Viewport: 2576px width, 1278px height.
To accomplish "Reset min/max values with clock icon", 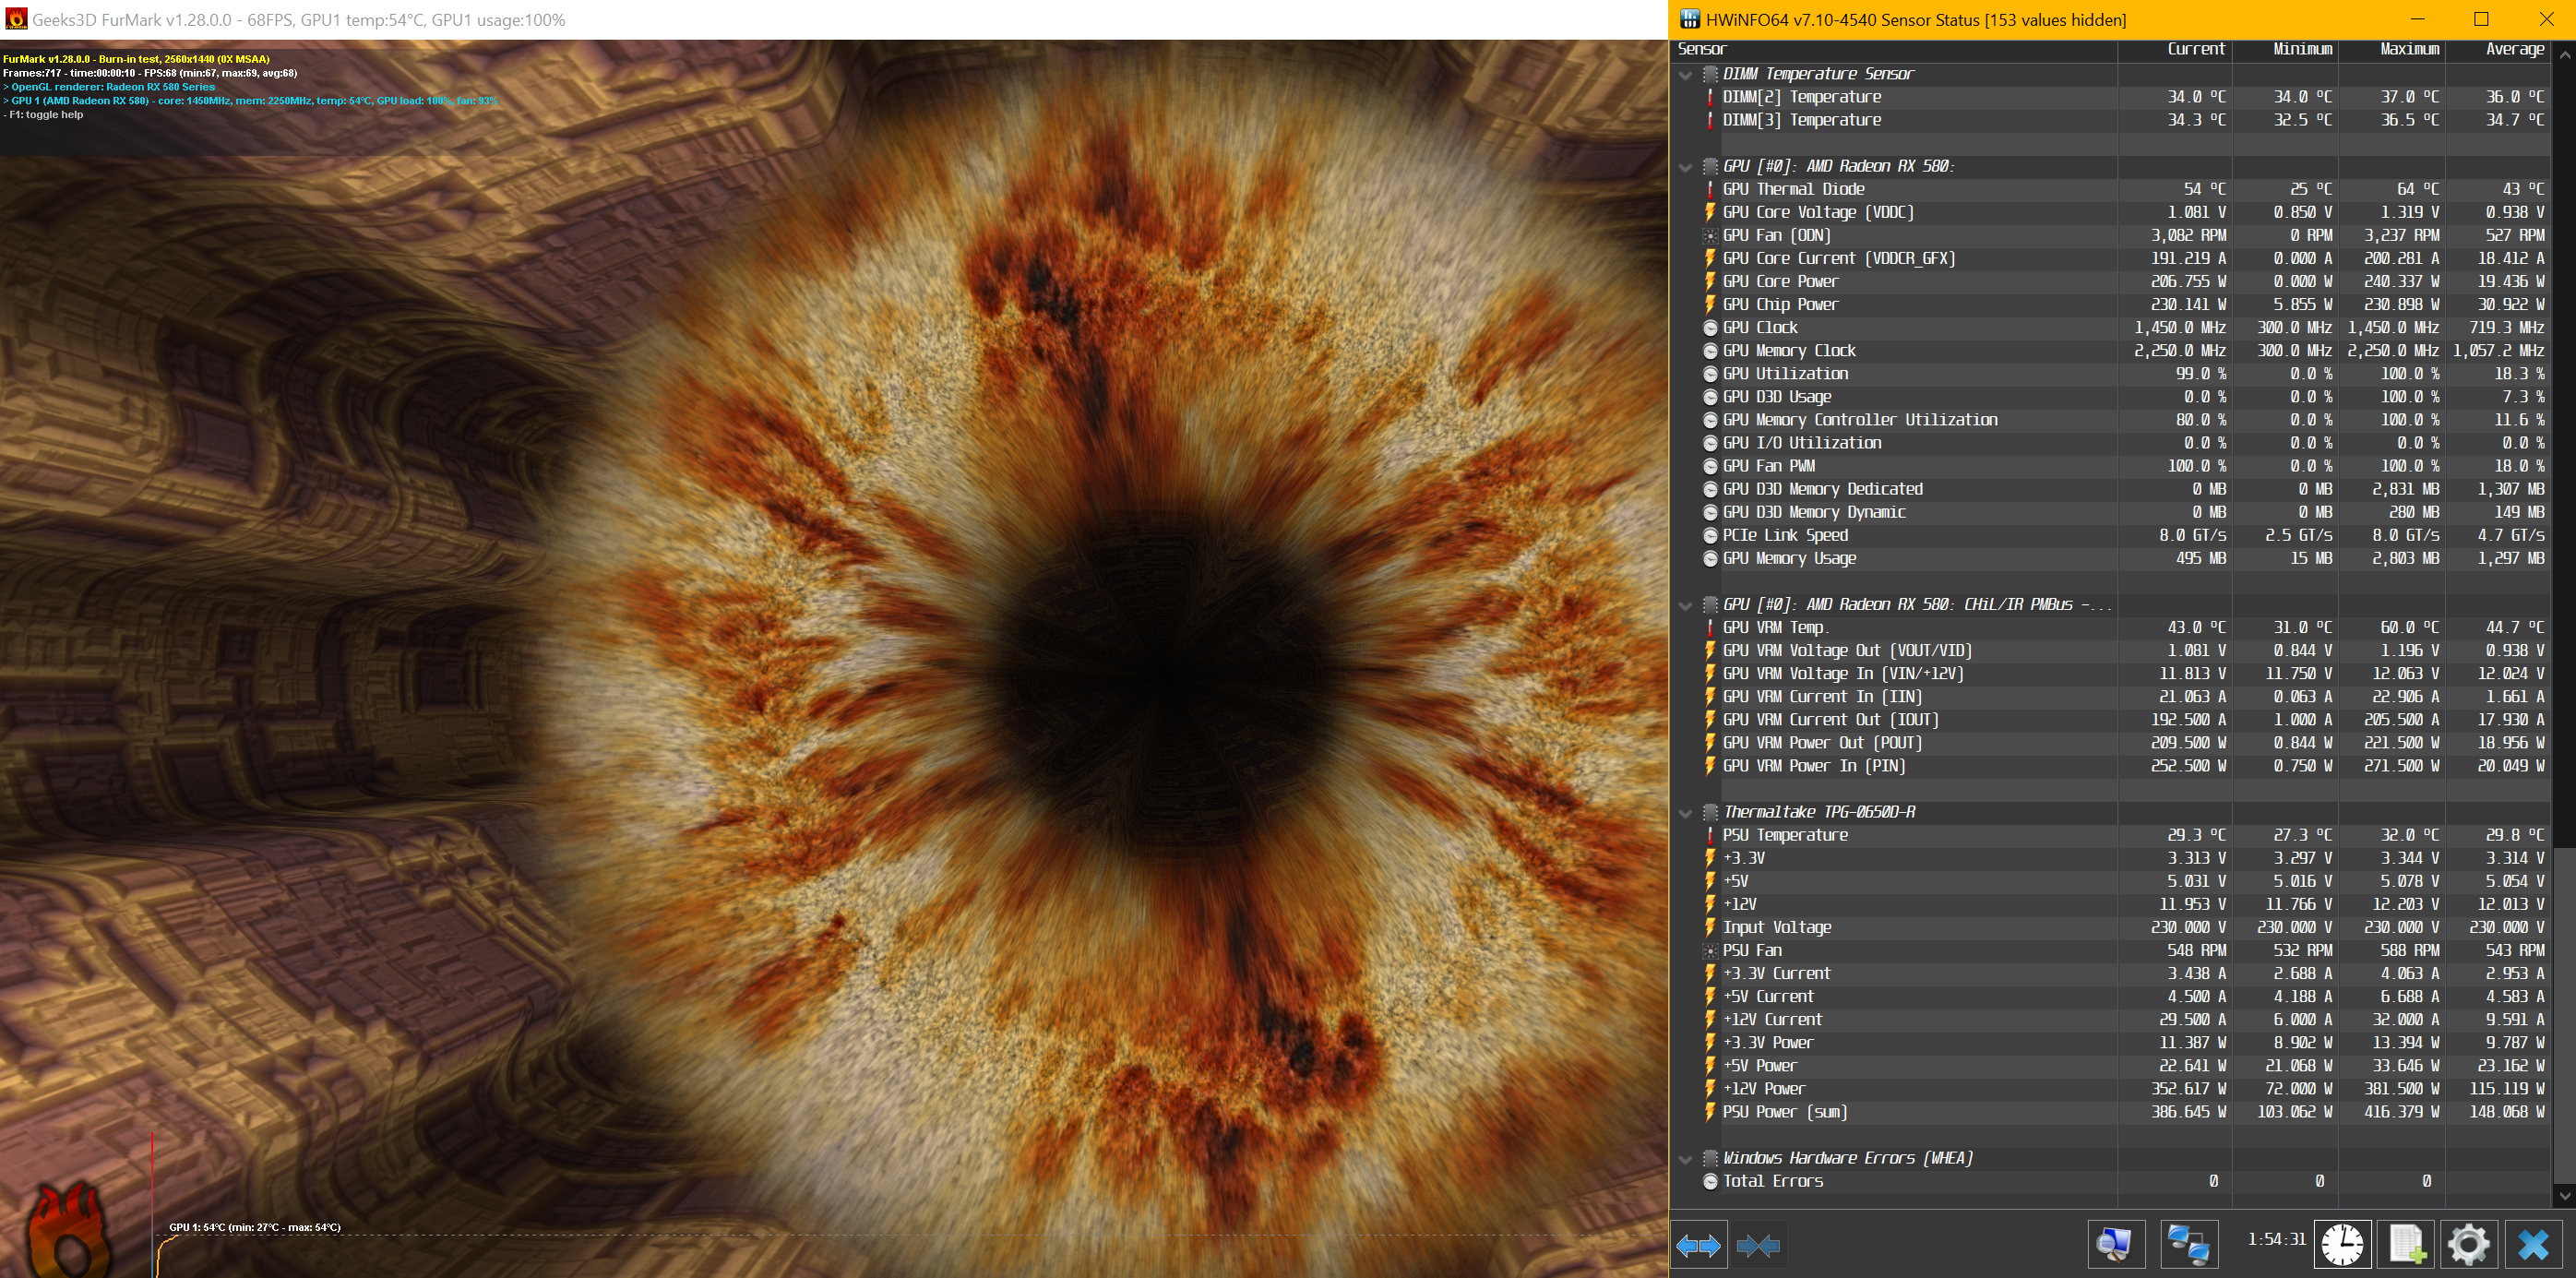I will tap(2342, 1245).
